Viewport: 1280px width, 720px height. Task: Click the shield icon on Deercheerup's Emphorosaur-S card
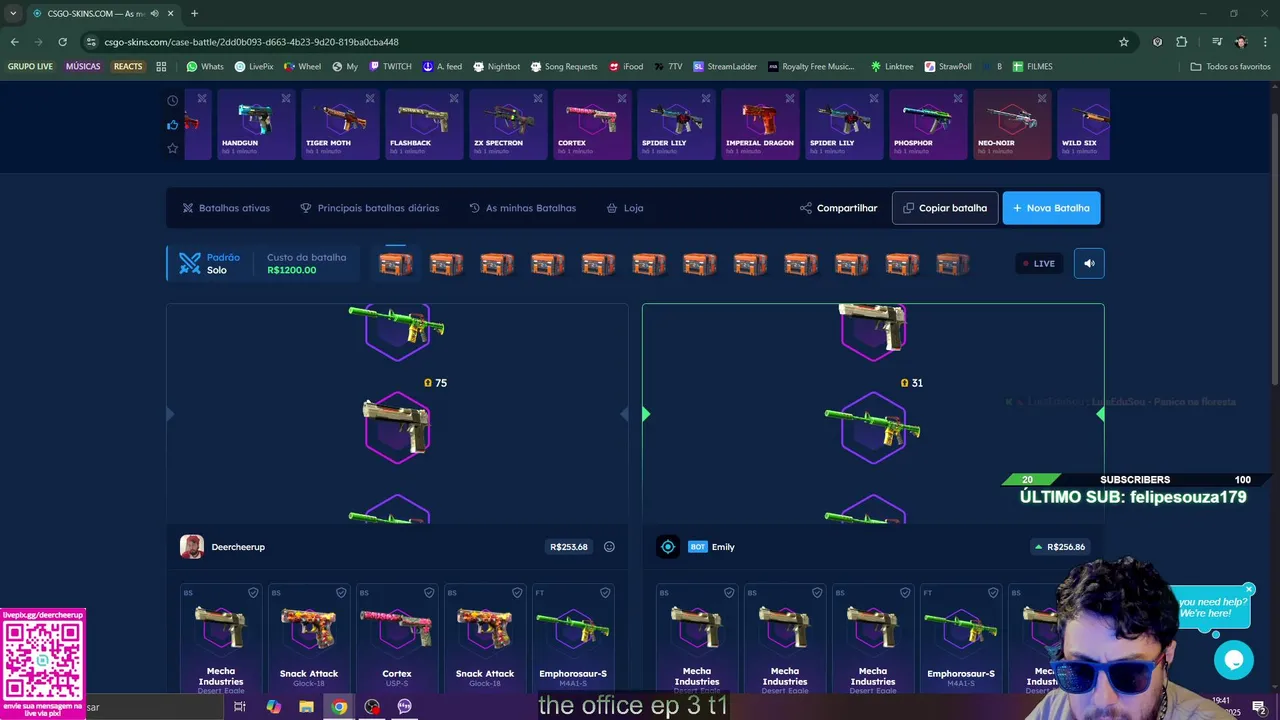[605, 593]
